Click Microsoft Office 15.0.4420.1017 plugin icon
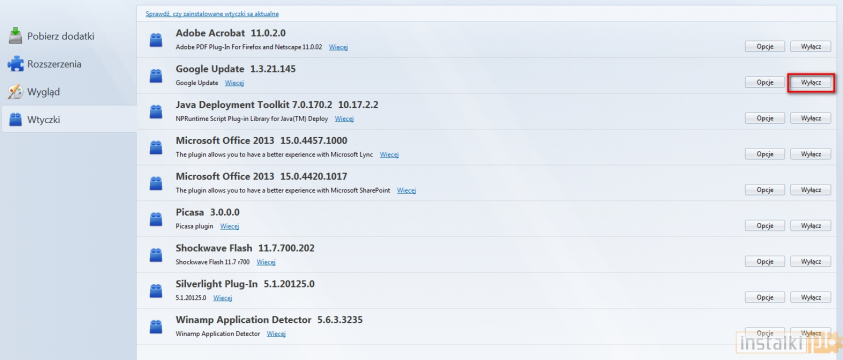The height and width of the screenshot is (360, 843). [x=156, y=183]
